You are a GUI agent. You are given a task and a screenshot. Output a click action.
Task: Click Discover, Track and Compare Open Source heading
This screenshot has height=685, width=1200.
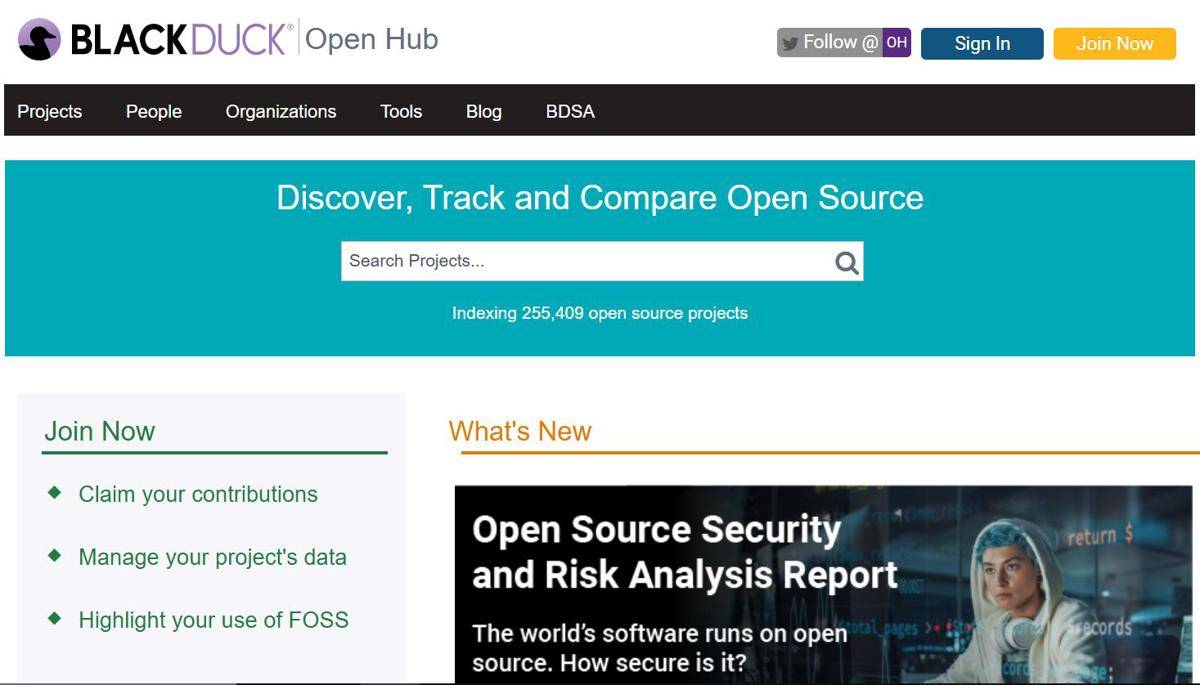tap(600, 197)
